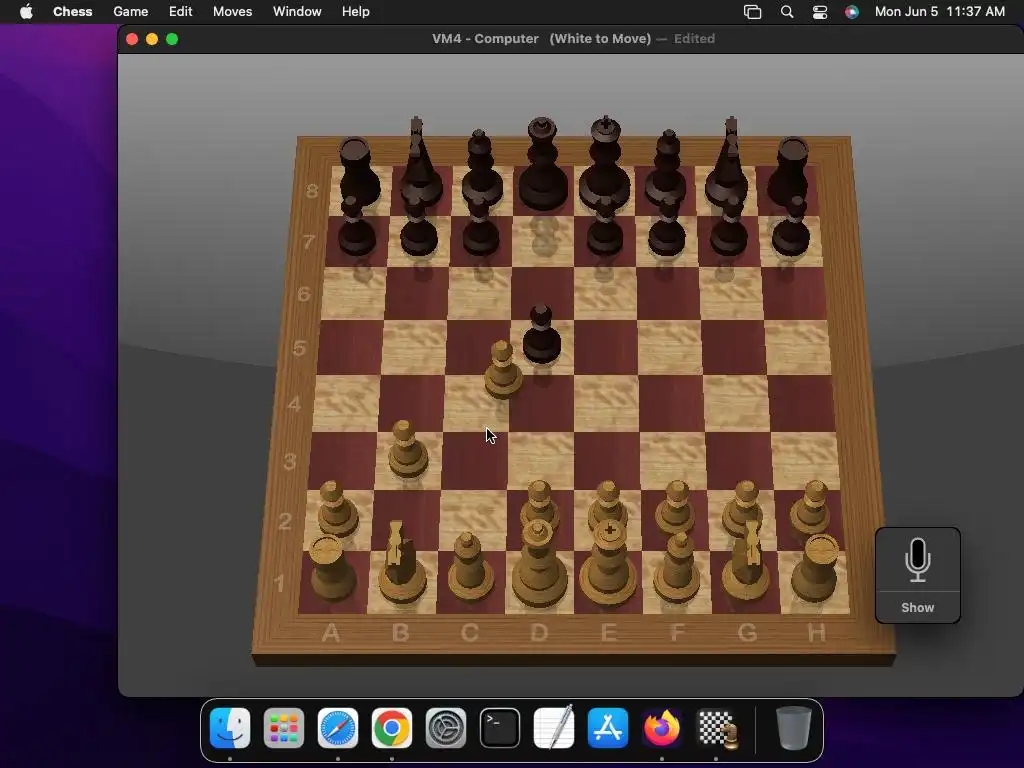Screen dimensions: 1024x768
Task: Click the Show button under microphone
Action: pos(918,607)
